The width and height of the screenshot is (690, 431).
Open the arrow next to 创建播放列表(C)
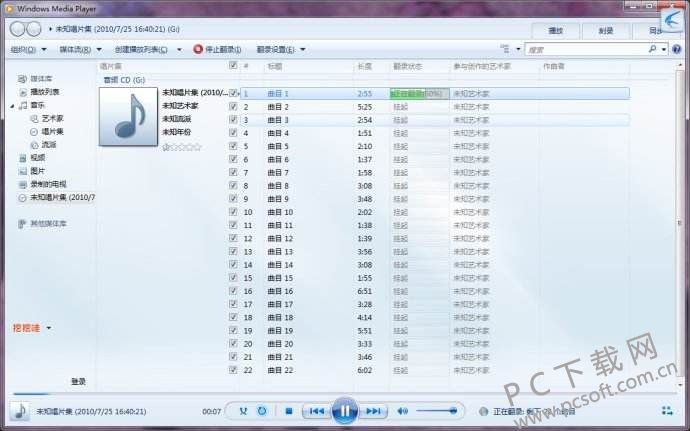[179, 49]
